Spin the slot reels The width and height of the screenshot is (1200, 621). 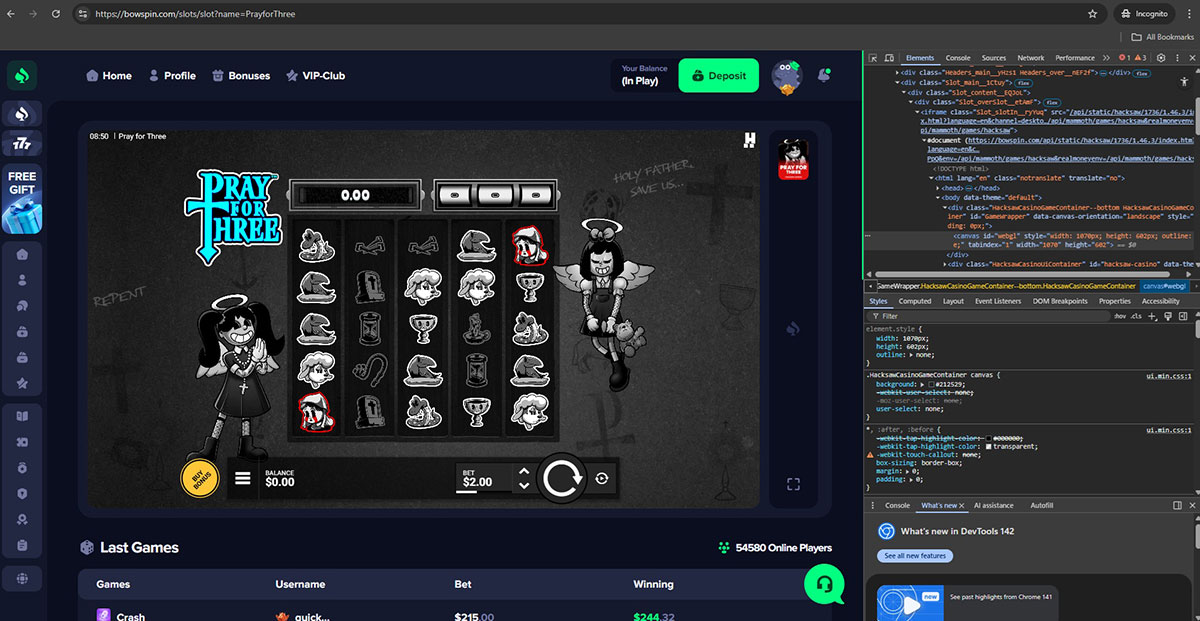[562, 479]
